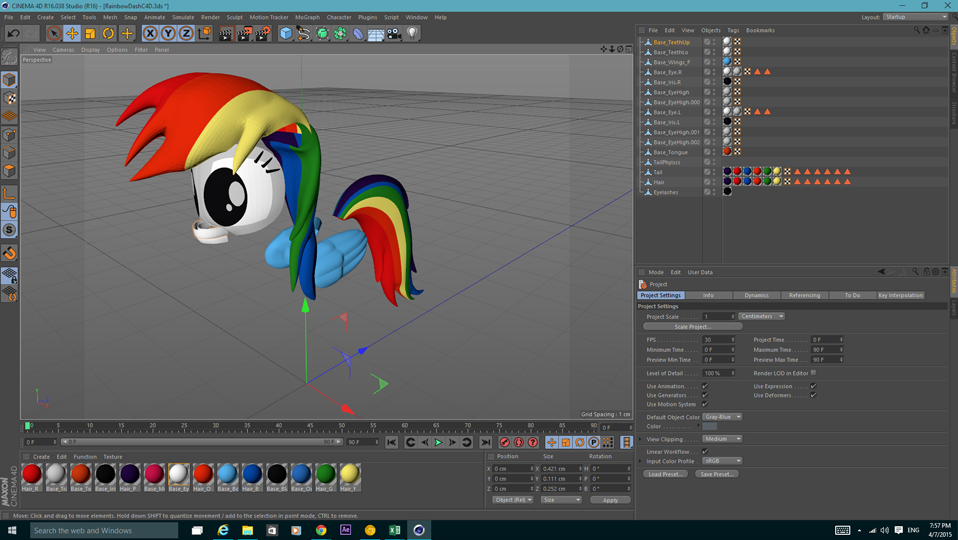Image resolution: width=958 pixels, height=540 pixels.
Task: Toggle Use Motion System checkbox
Action: point(704,404)
